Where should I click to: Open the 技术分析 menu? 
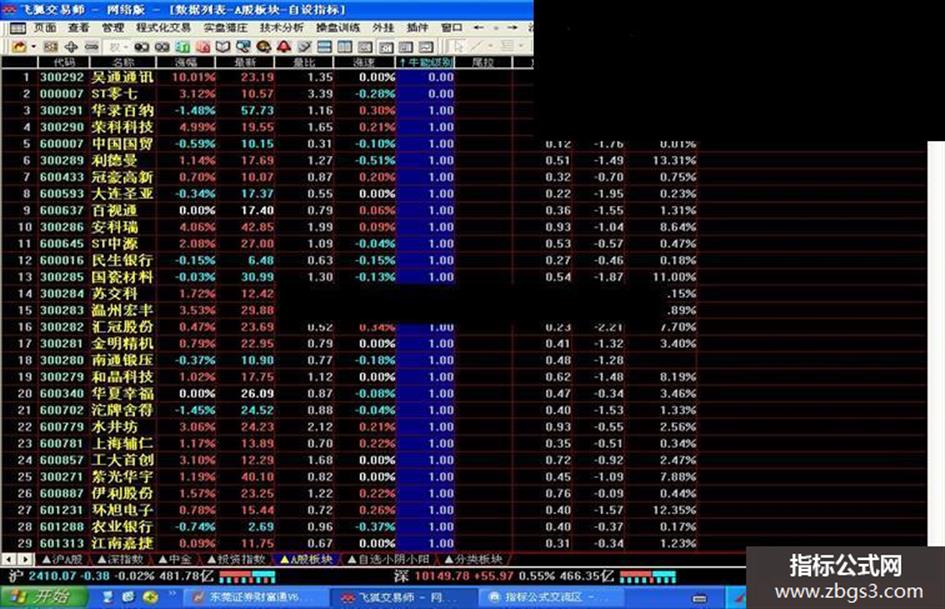click(282, 28)
